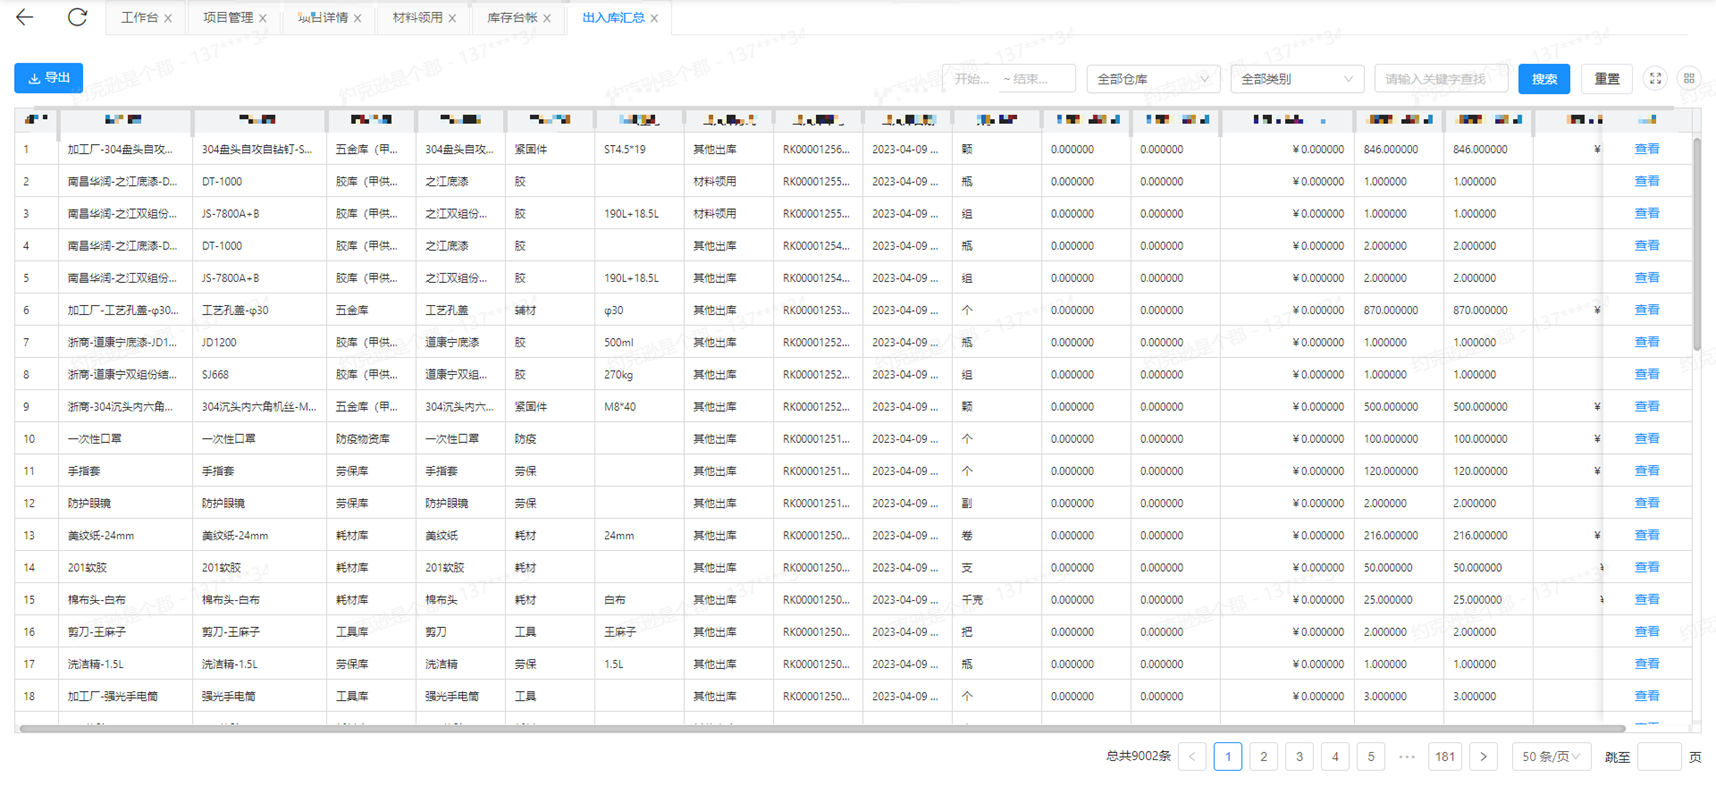The width and height of the screenshot is (1716, 786).
Task: Go to the next page with the arrow
Action: (x=1483, y=757)
